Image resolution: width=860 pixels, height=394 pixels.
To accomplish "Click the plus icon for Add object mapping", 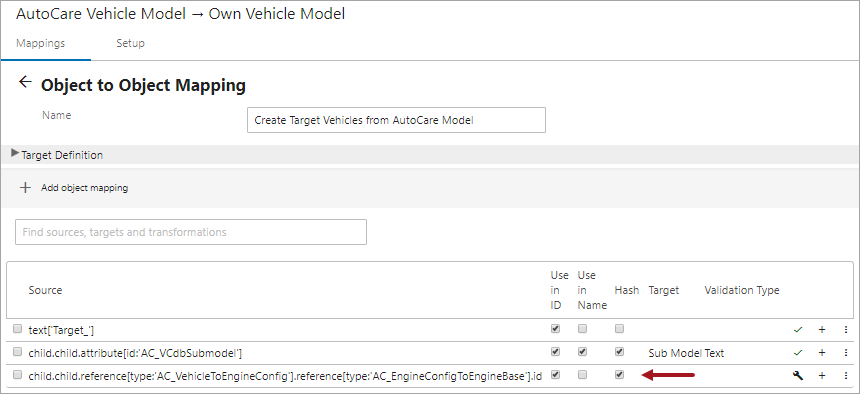I will [25, 188].
